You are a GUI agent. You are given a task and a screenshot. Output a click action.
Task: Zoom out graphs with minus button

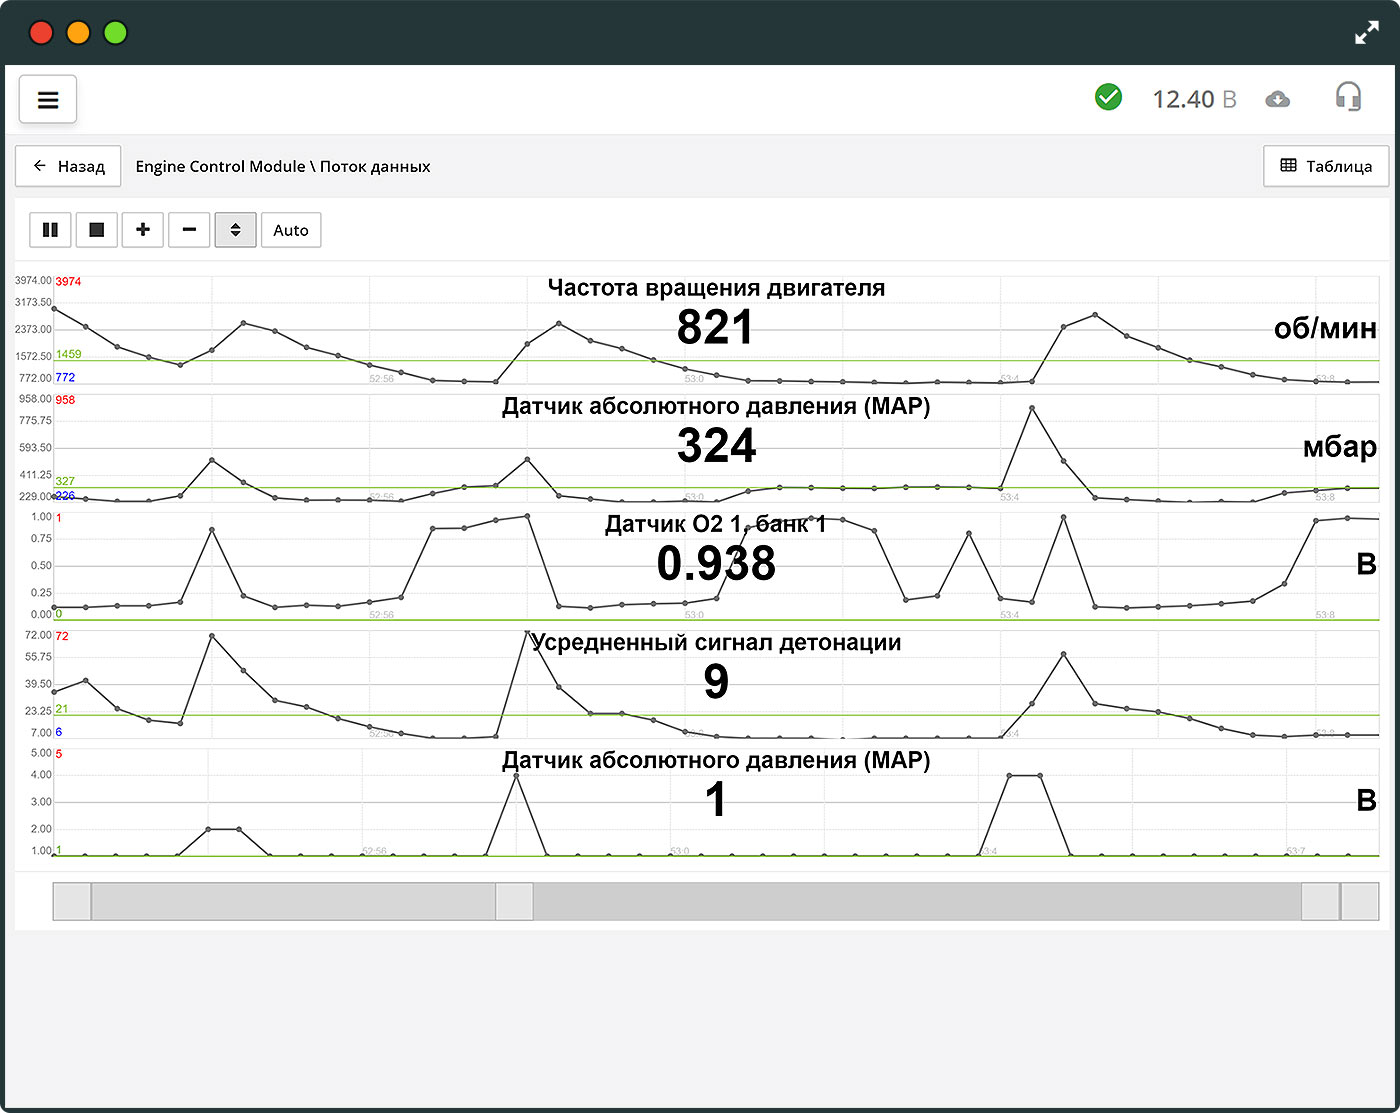coord(189,230)
